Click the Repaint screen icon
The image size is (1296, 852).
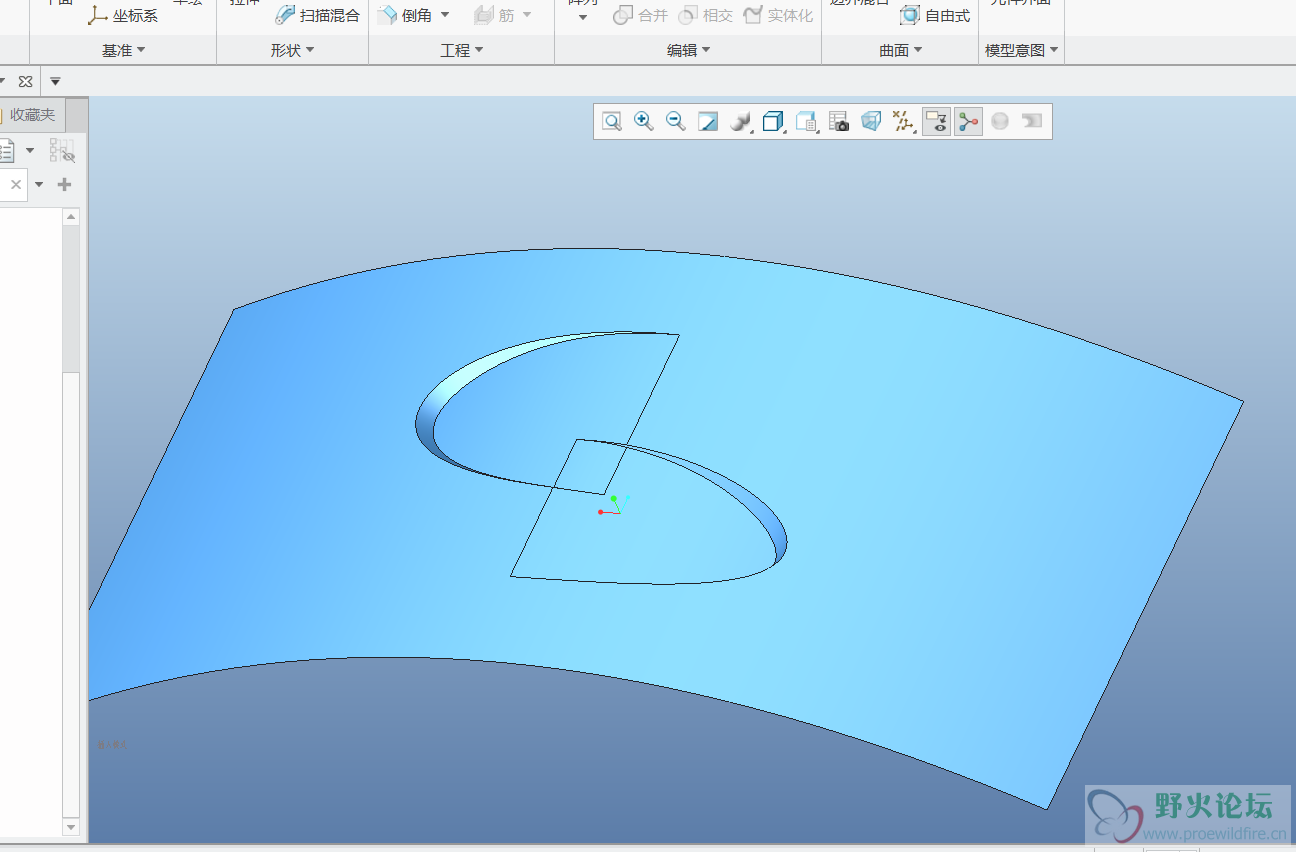click(x=708, y=122)
